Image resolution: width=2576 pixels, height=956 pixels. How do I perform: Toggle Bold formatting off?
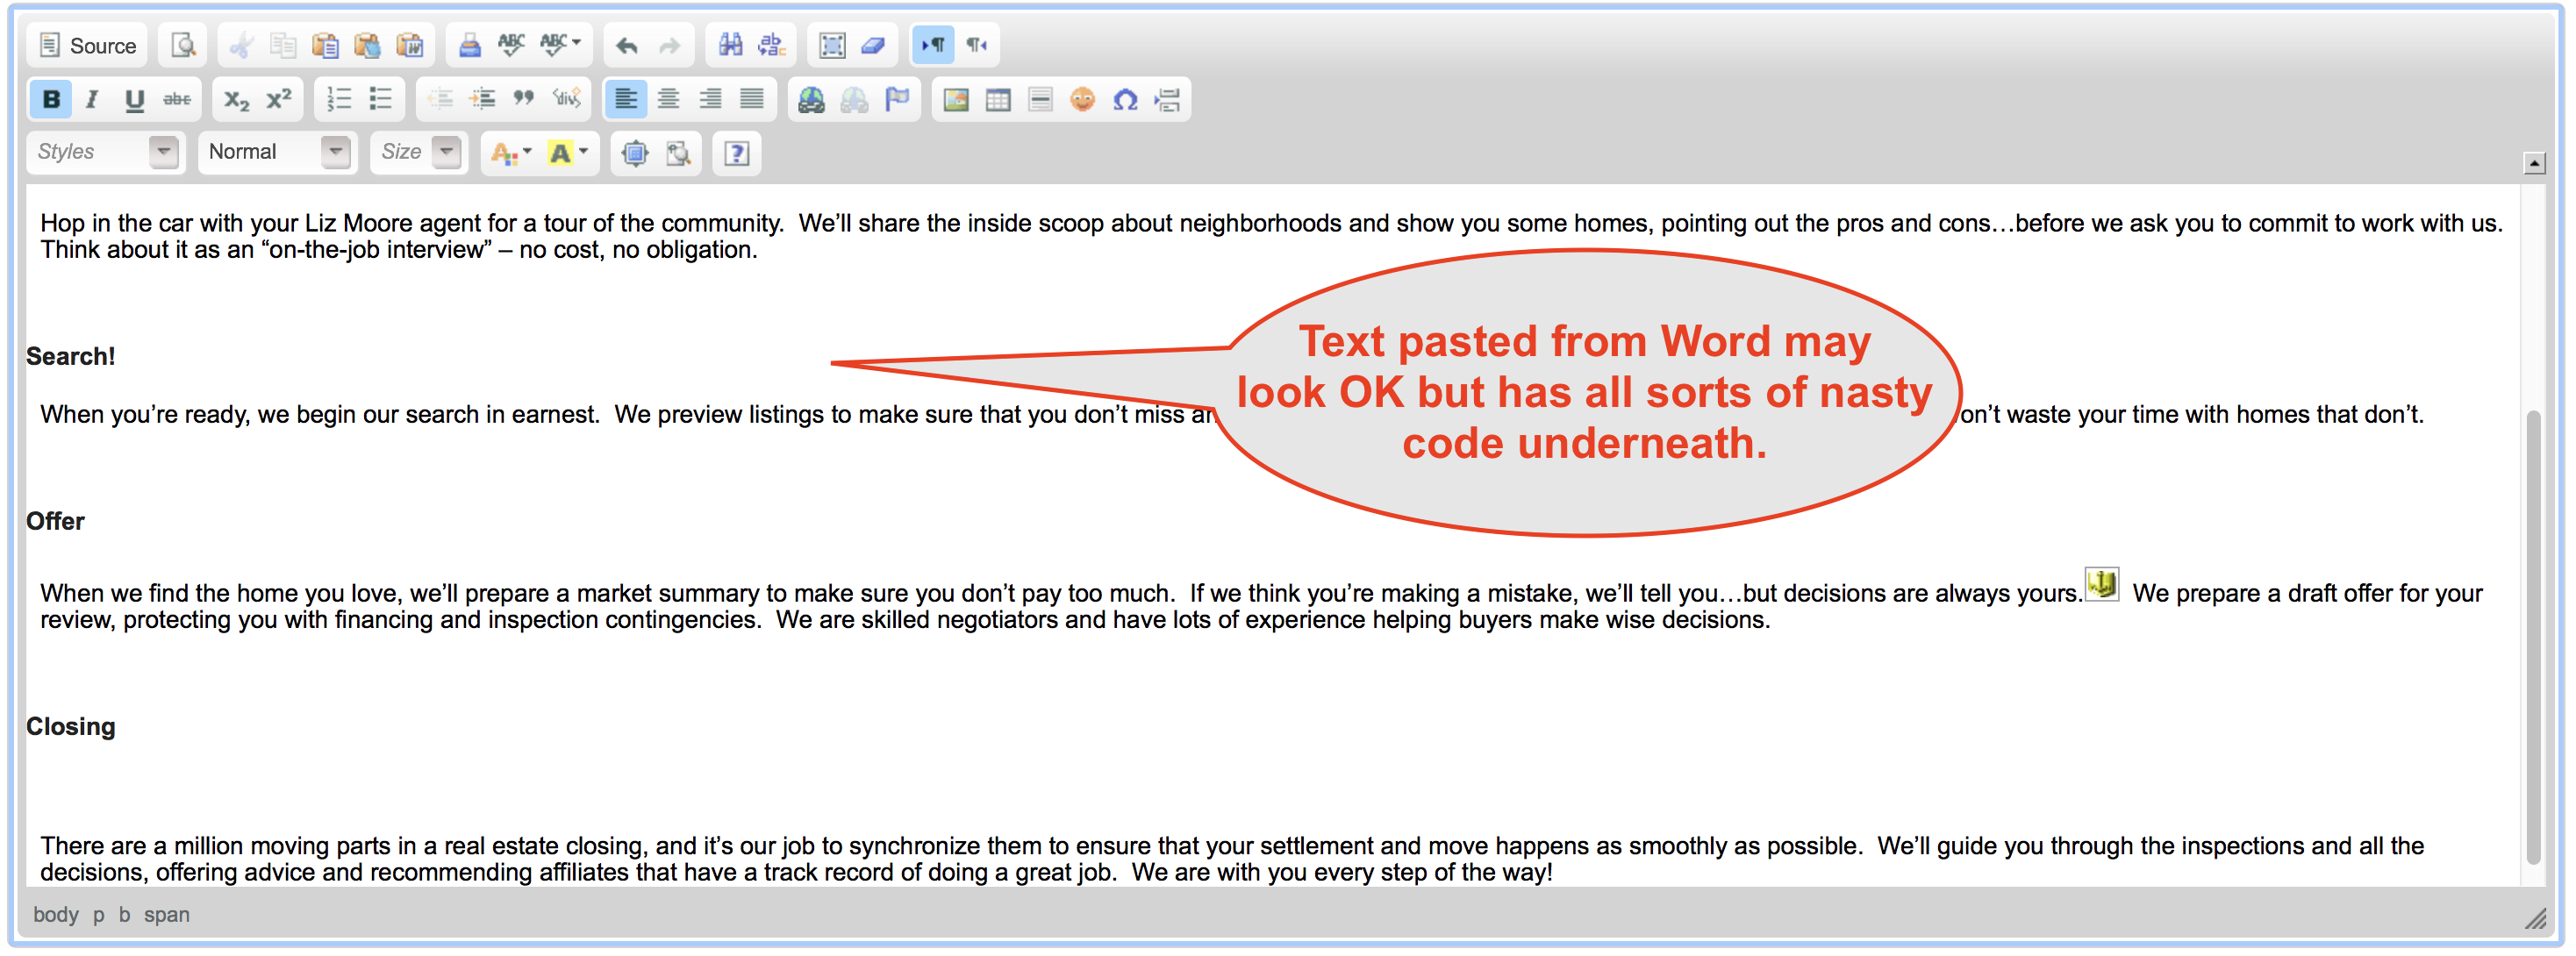click(51, 99)
